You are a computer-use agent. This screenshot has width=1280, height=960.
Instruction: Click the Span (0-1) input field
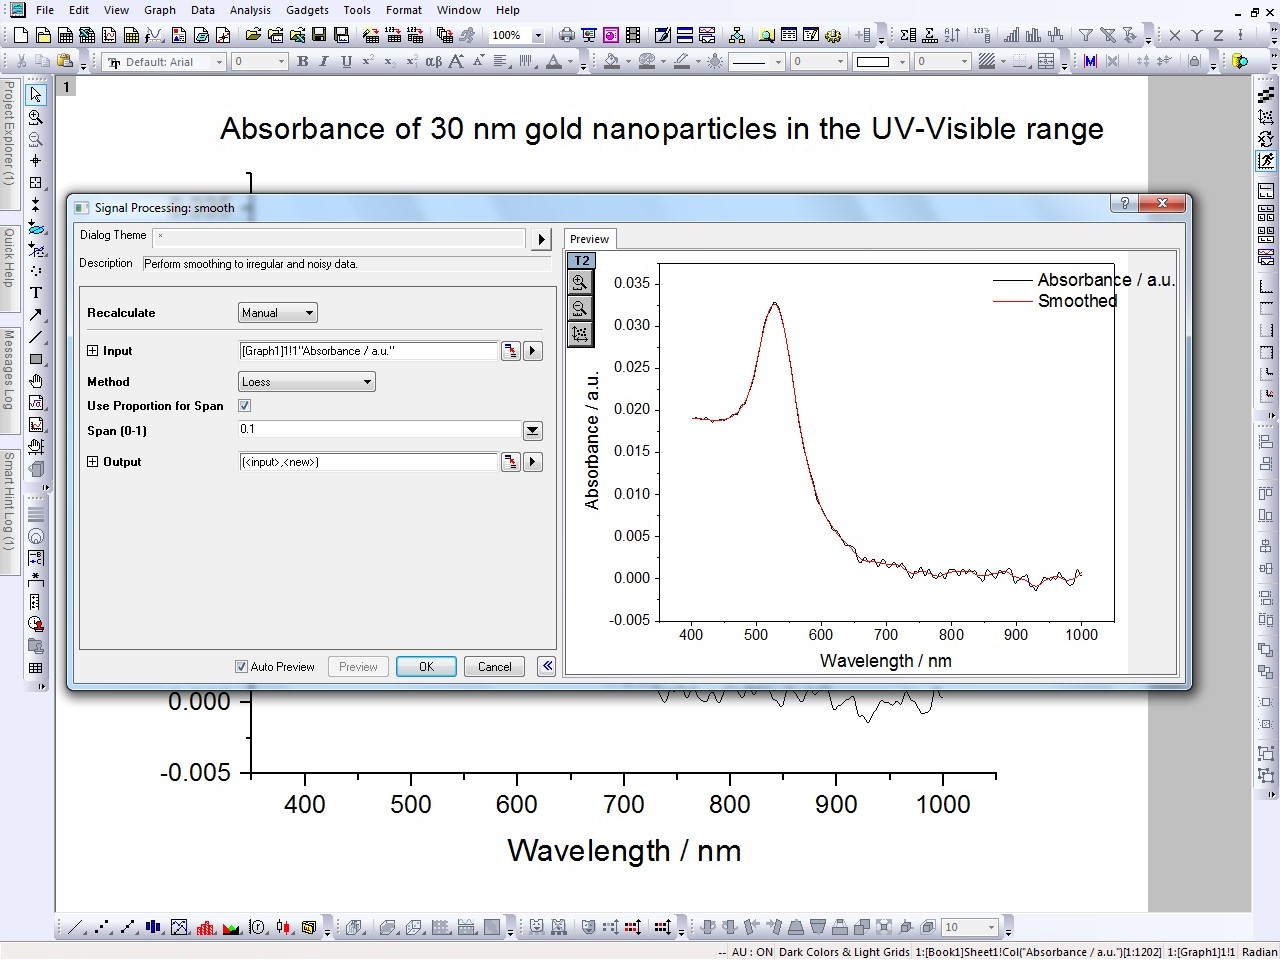point(378,430)
